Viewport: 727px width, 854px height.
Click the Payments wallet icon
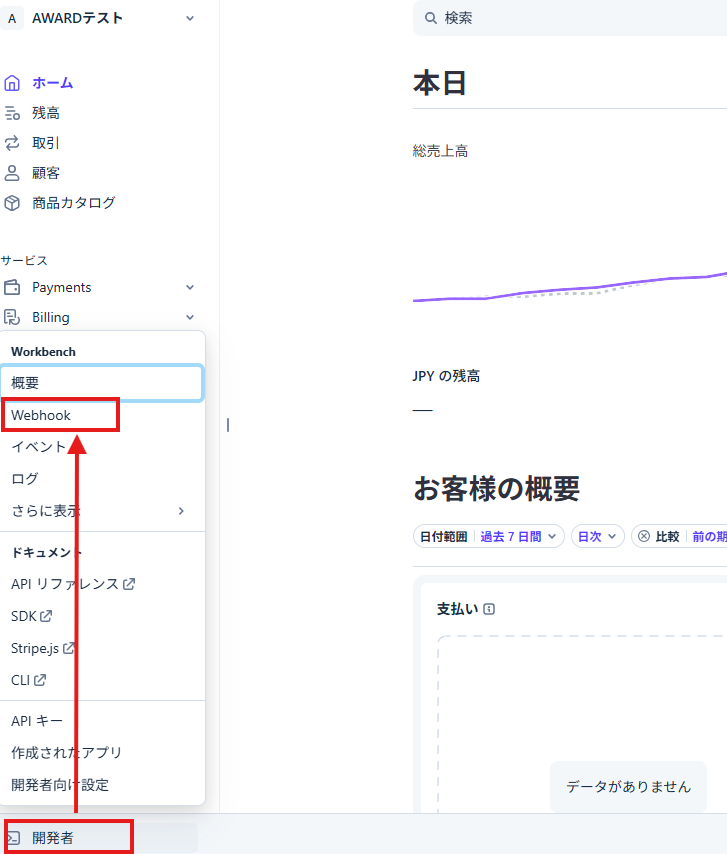(x=12, y=287)
